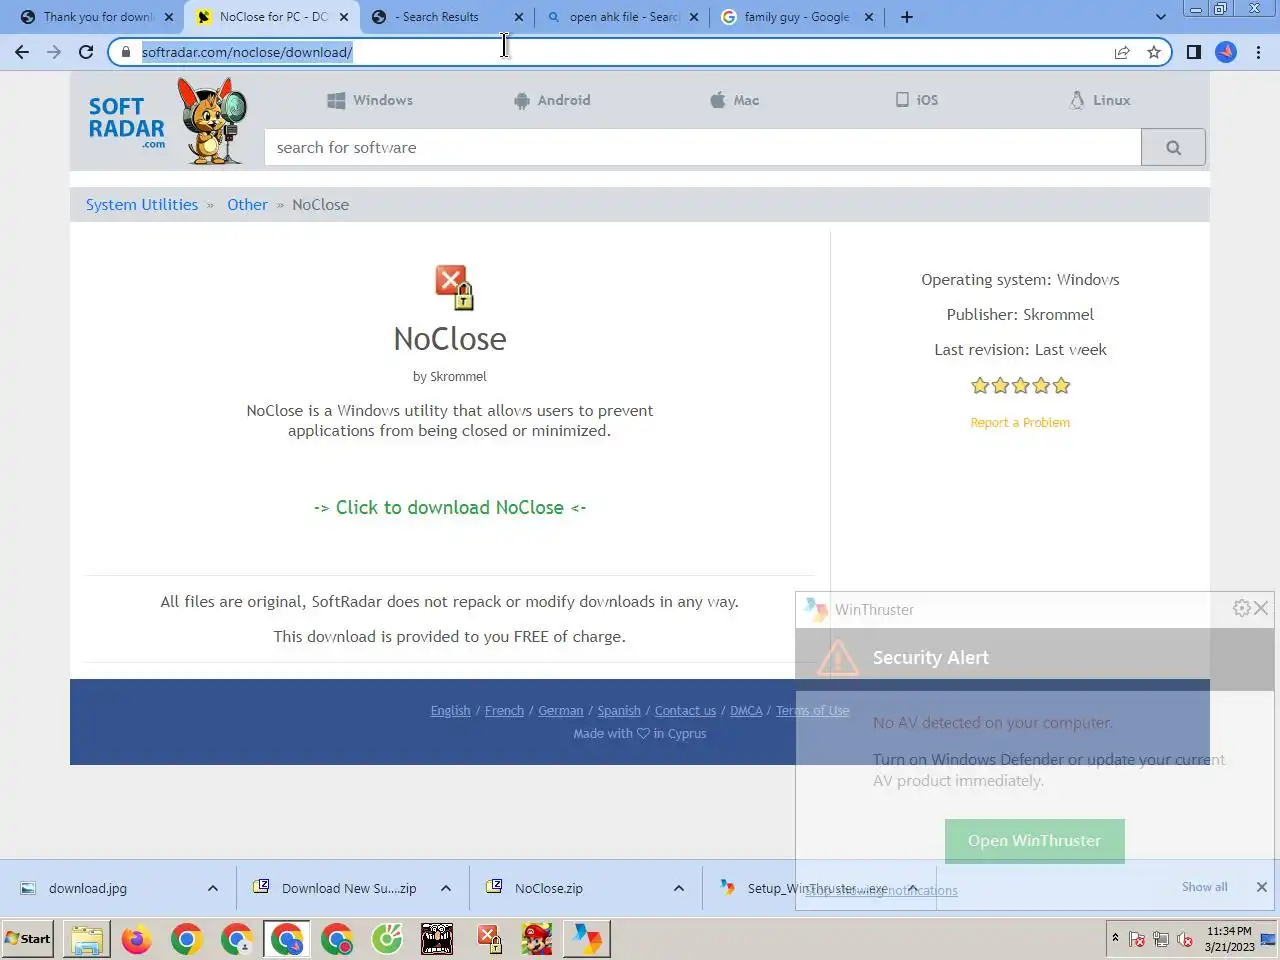
Task: Open the Report a Problem link
Action: click(x=1020, y=422)
